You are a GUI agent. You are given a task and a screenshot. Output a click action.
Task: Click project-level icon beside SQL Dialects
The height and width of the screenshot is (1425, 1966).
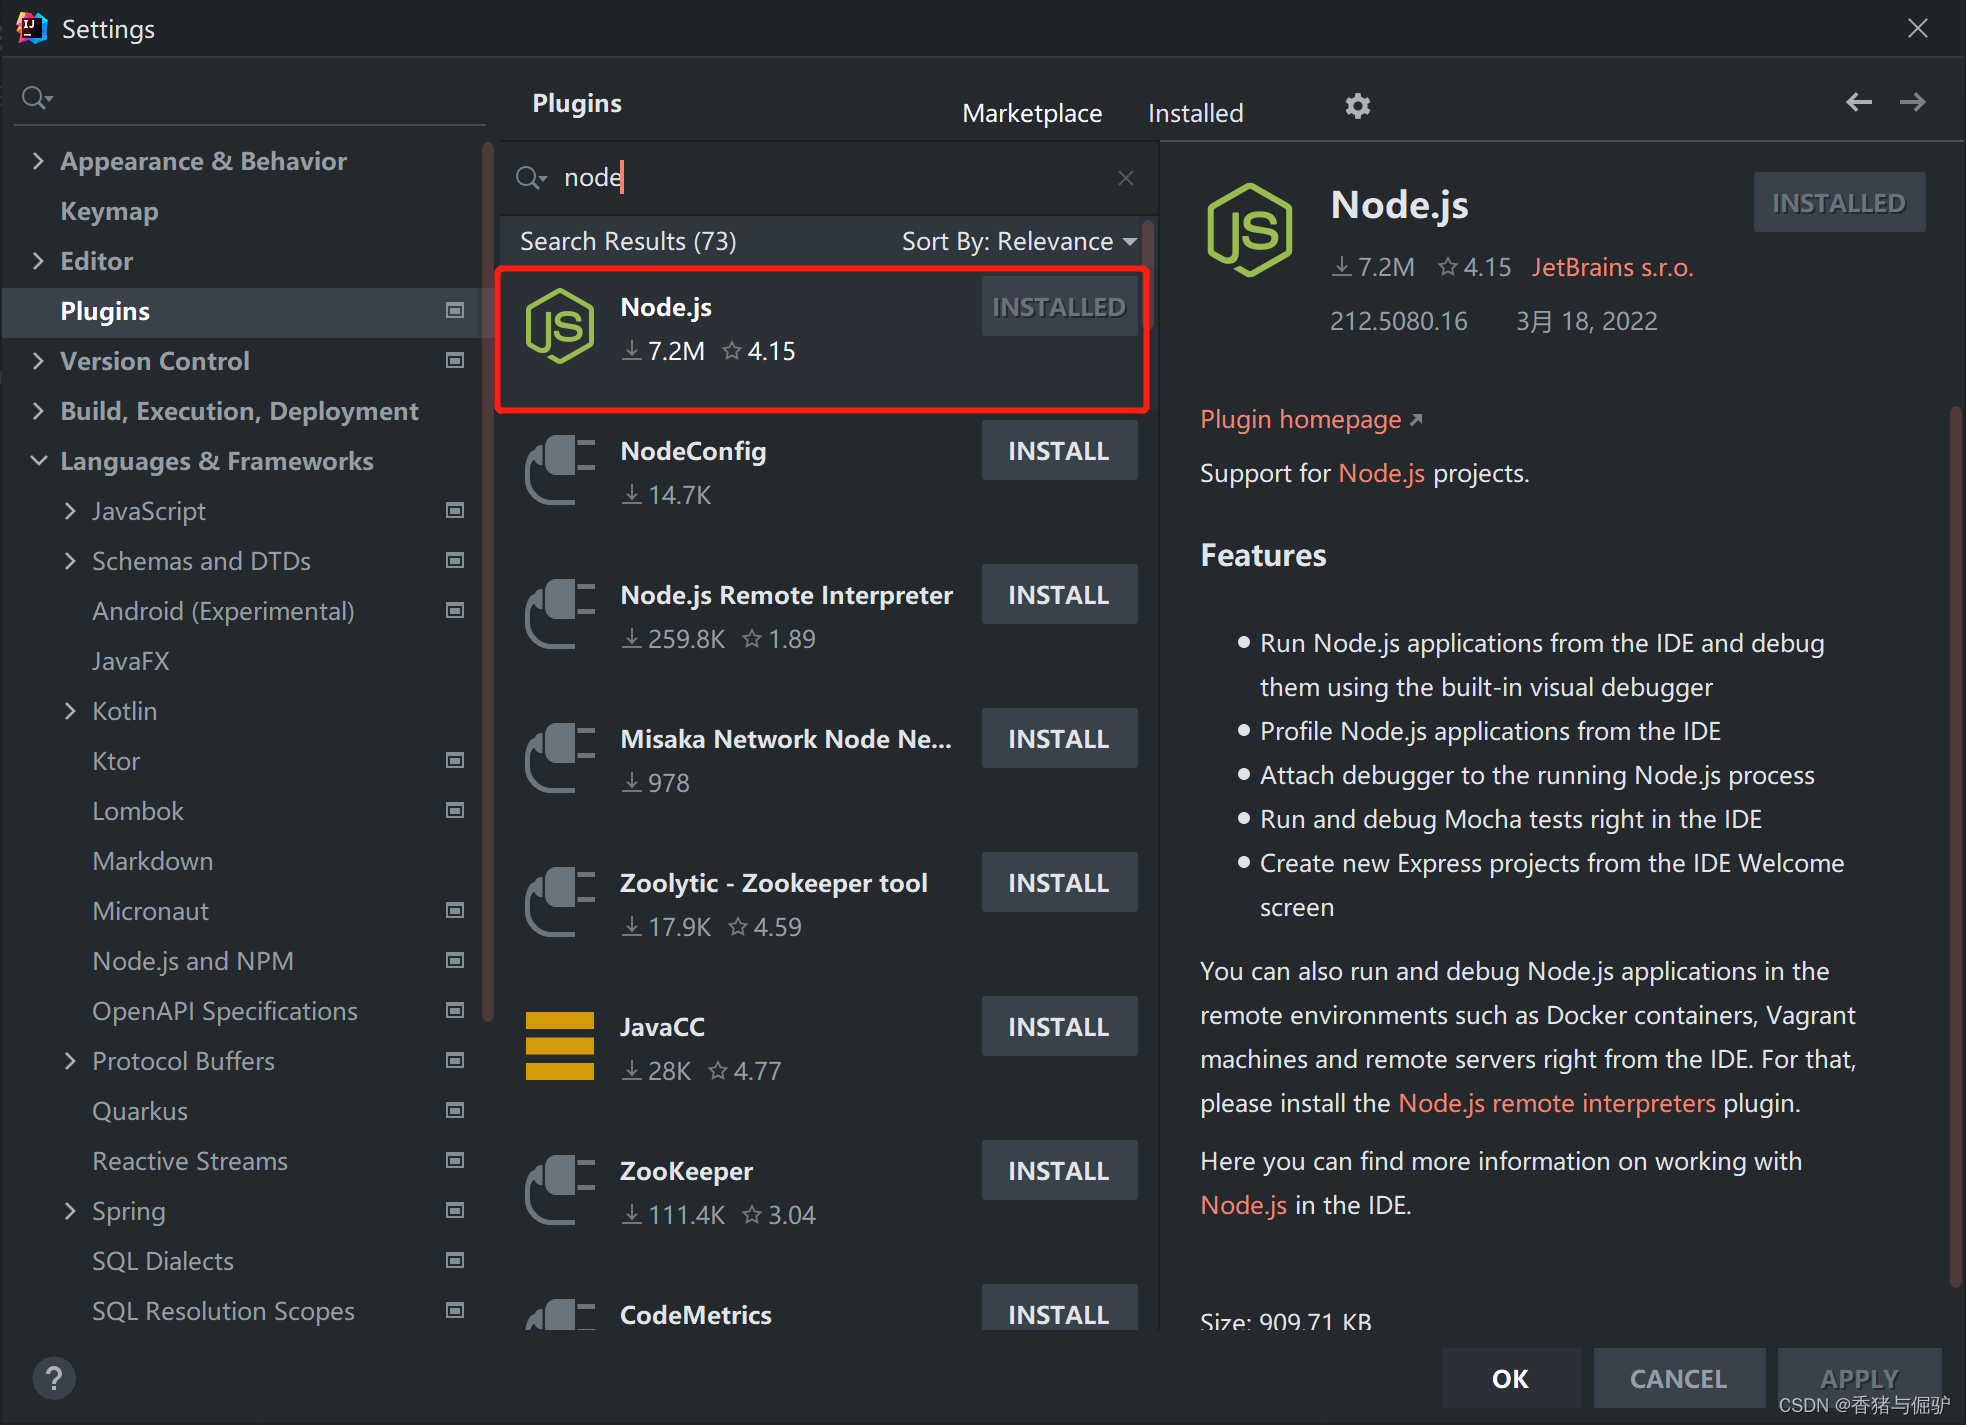455,1261
